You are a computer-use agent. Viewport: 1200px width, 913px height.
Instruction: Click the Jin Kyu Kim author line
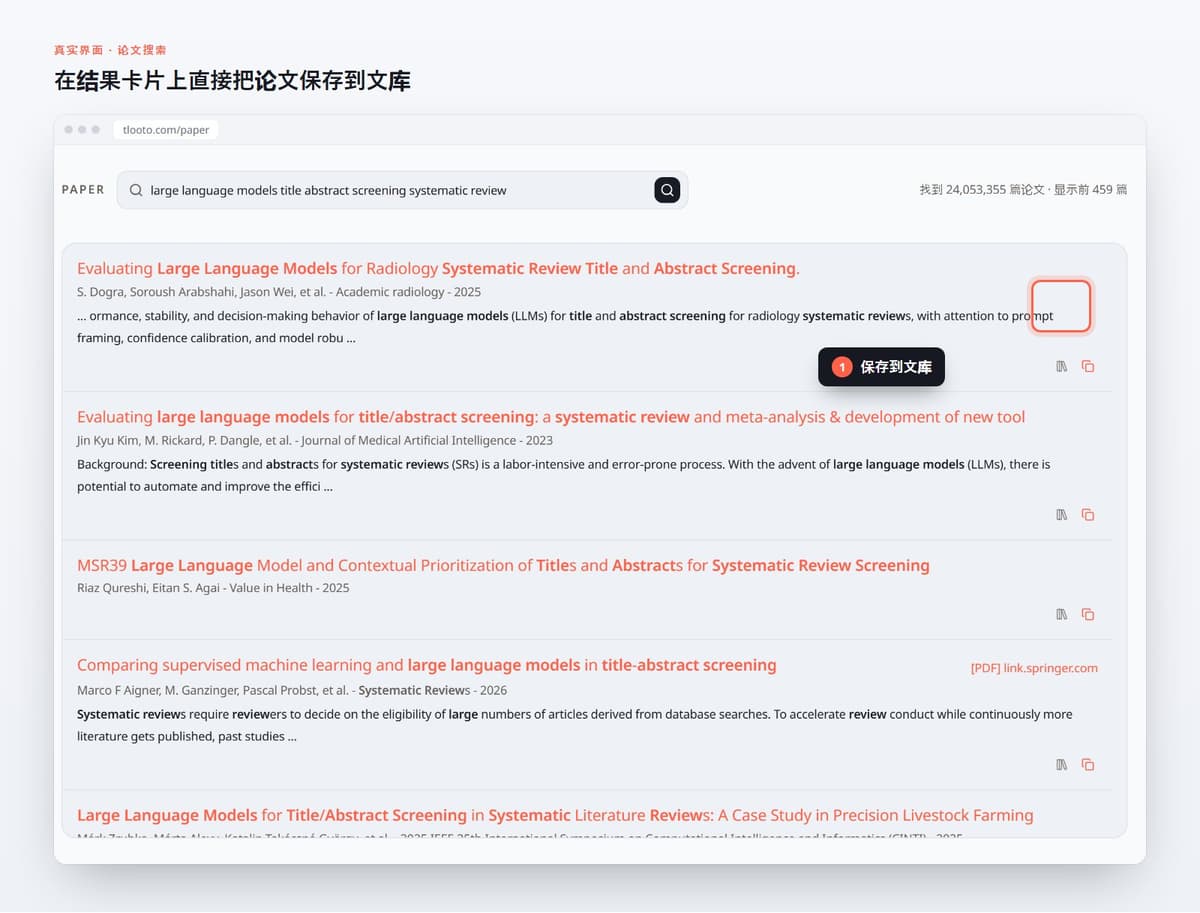pyautogui.click(x=315, y=440)
